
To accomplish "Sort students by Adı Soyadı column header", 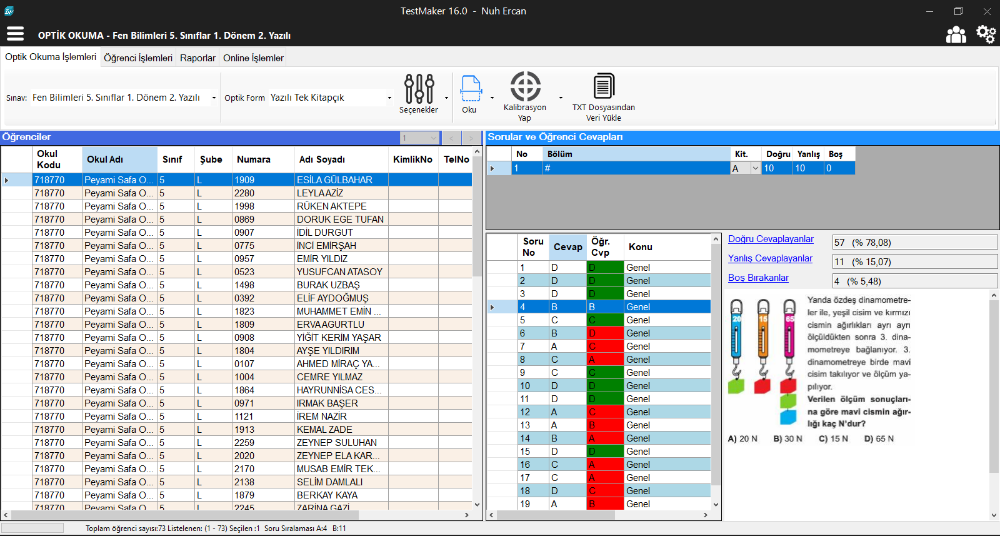I will click(x=321, y=159).
